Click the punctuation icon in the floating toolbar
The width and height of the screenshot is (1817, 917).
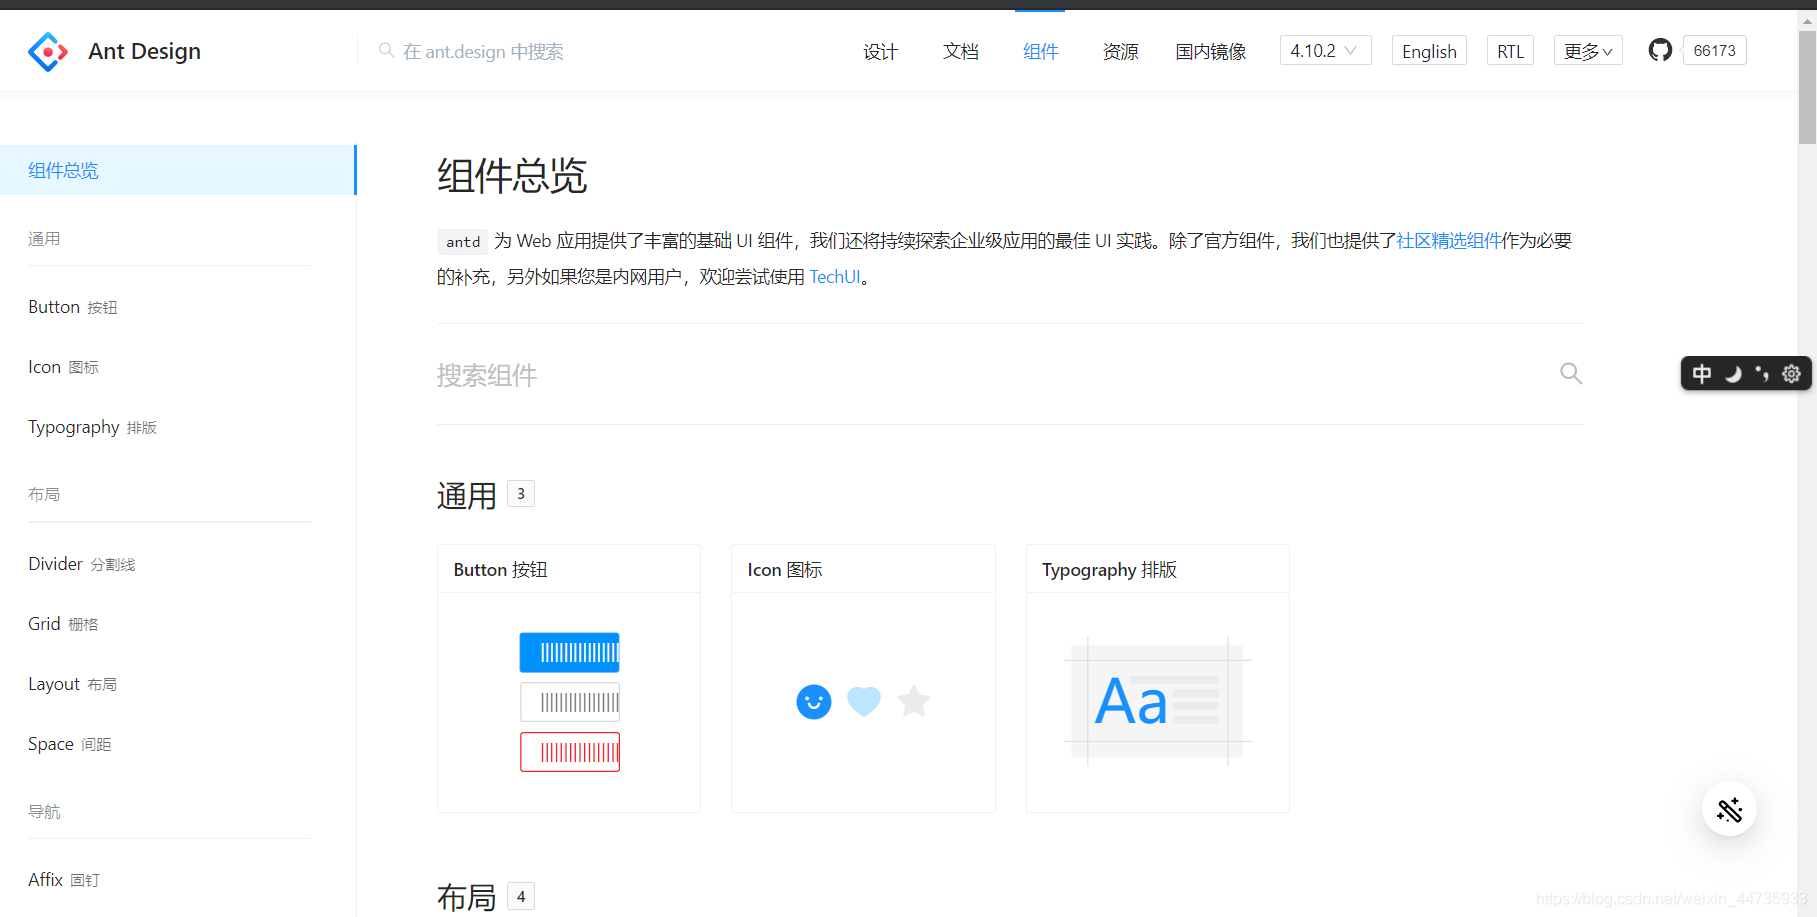[1762, 374]
